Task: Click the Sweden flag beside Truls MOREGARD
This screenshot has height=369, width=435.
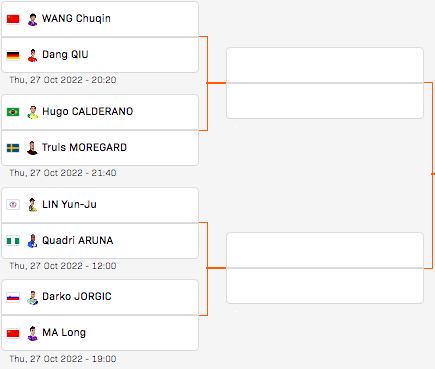Action: (13, 148)
